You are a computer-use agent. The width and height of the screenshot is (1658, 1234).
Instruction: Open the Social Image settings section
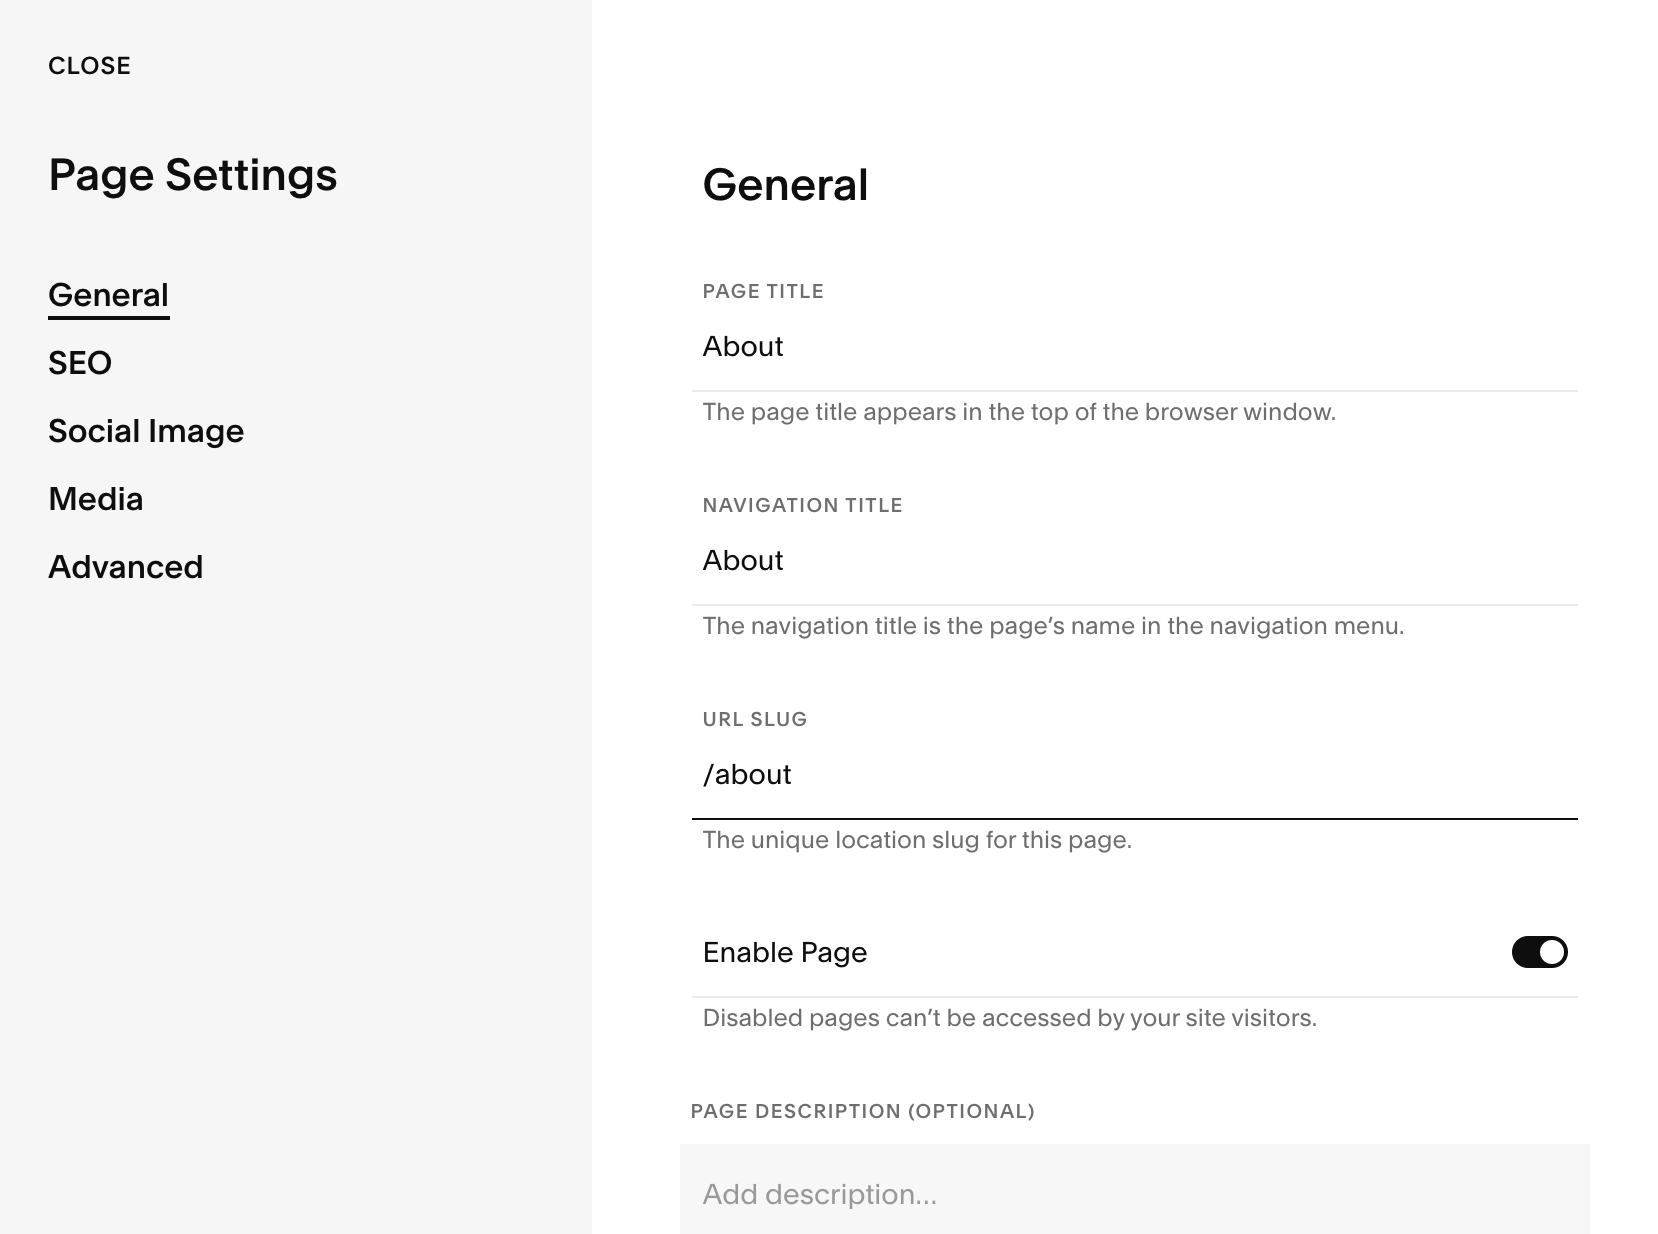point(146,430)
